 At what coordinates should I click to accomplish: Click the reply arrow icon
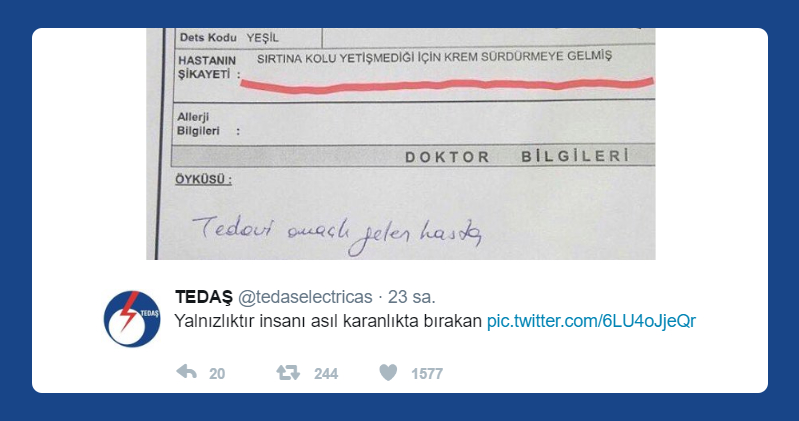(187, 373)
